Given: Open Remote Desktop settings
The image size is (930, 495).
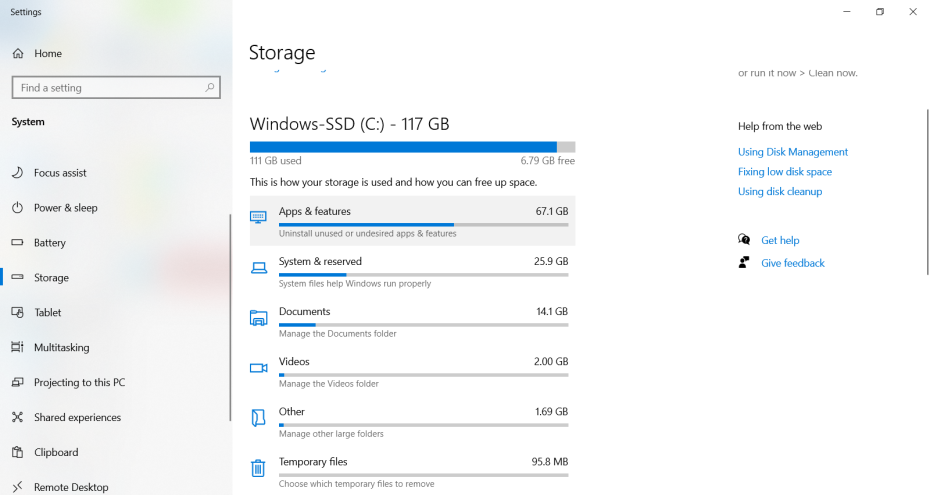Looking at the screenshot, I should [x=71, y=487].
